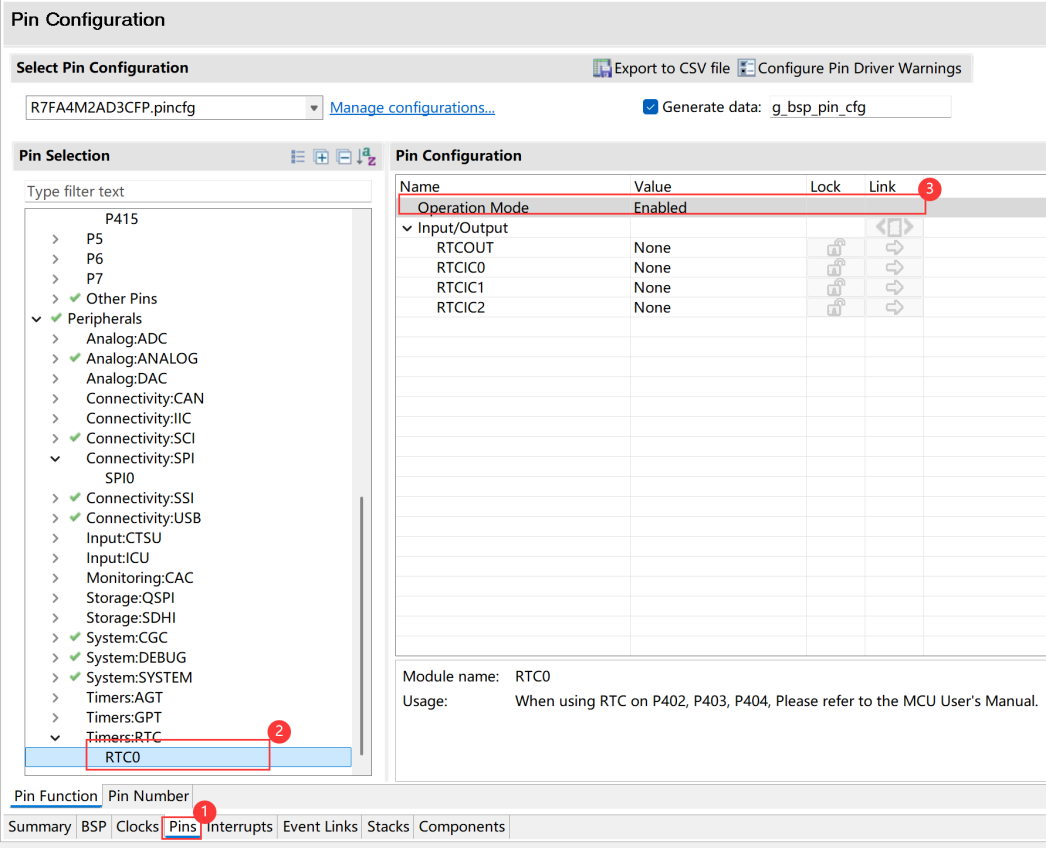The width and height of the screenshot is (1046, 849).
Task: Open the BSP tab
Action: 93,826
